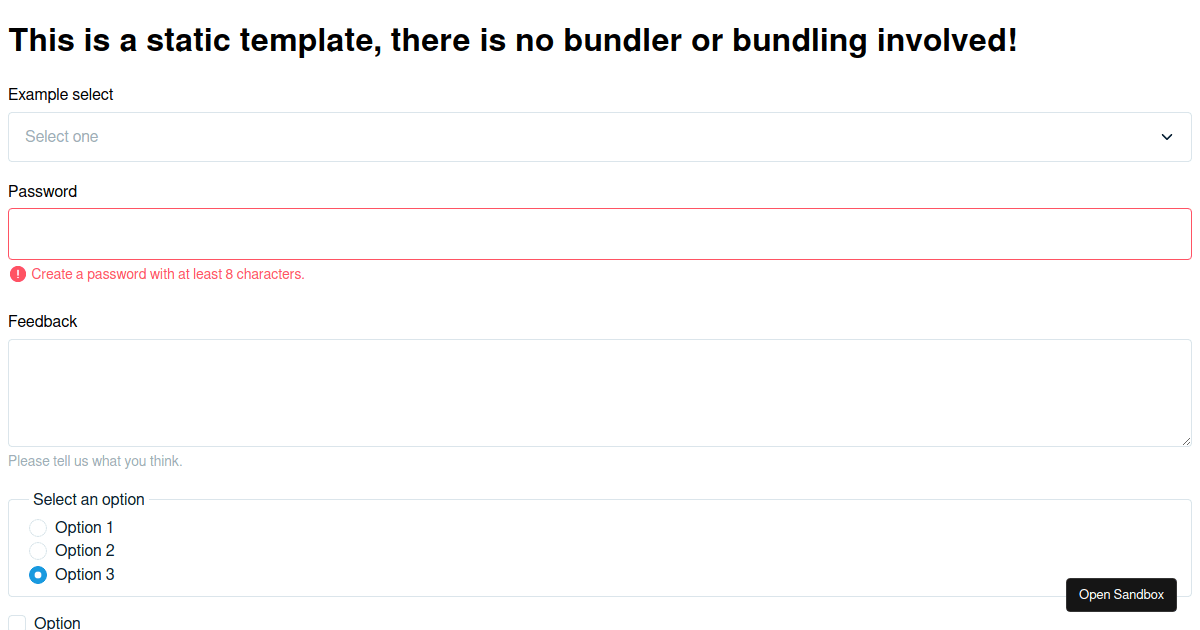Click the static template page heading

pos(513,40)
